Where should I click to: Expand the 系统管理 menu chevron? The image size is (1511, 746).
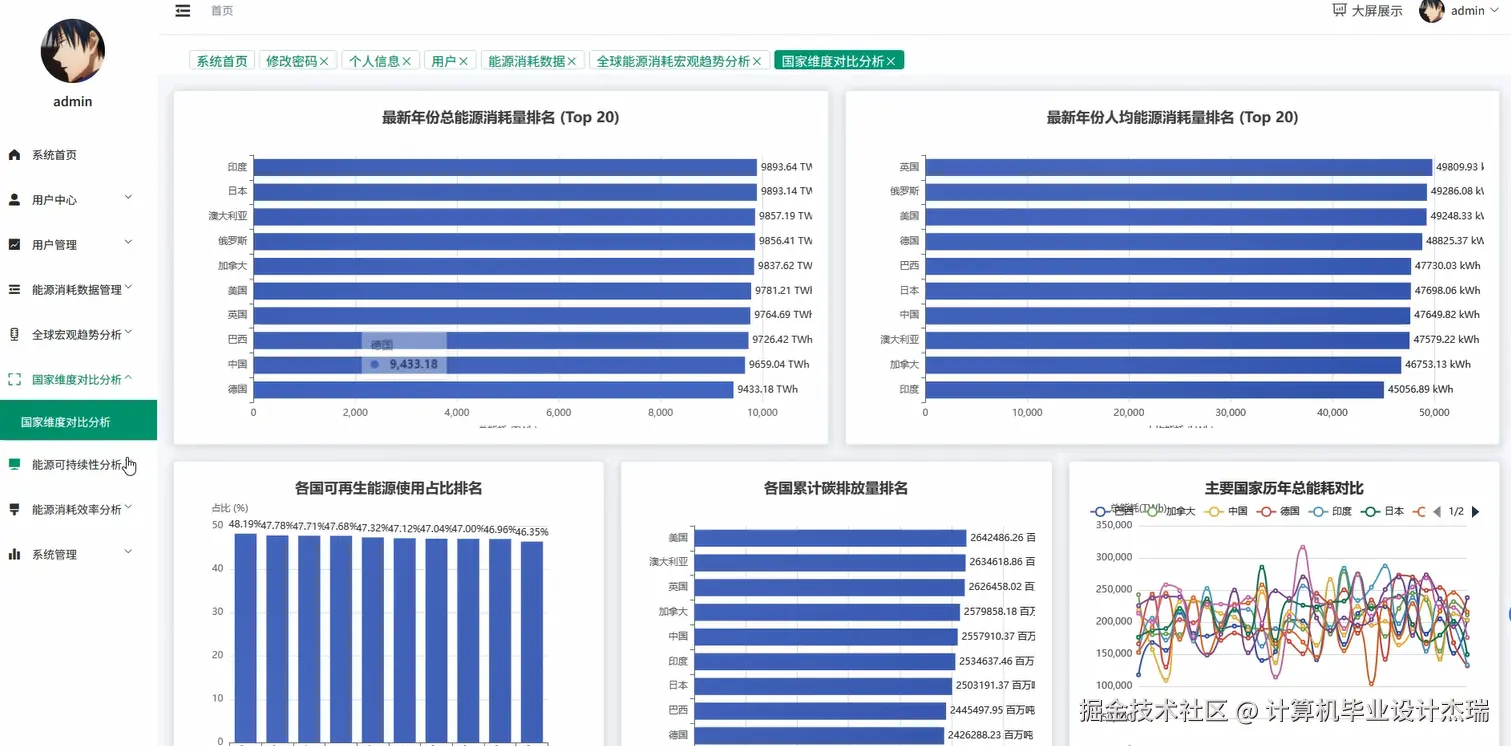(128, 551)
